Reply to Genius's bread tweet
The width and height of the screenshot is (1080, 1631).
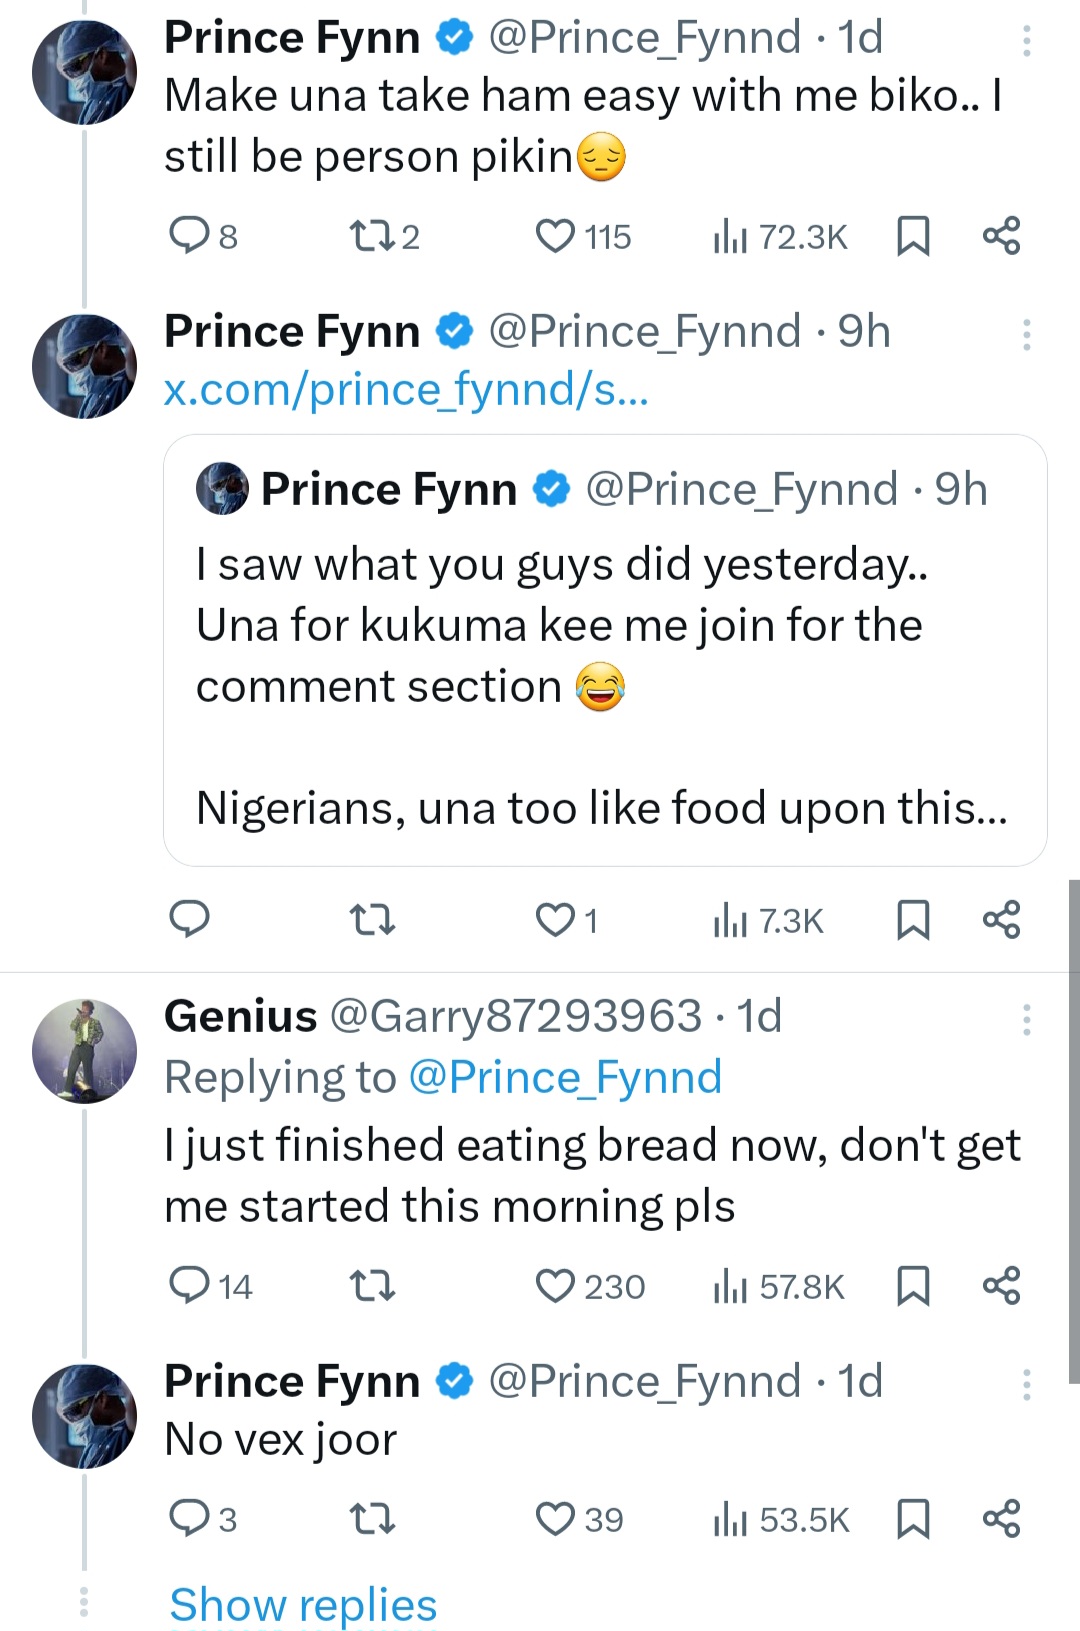188,1286
